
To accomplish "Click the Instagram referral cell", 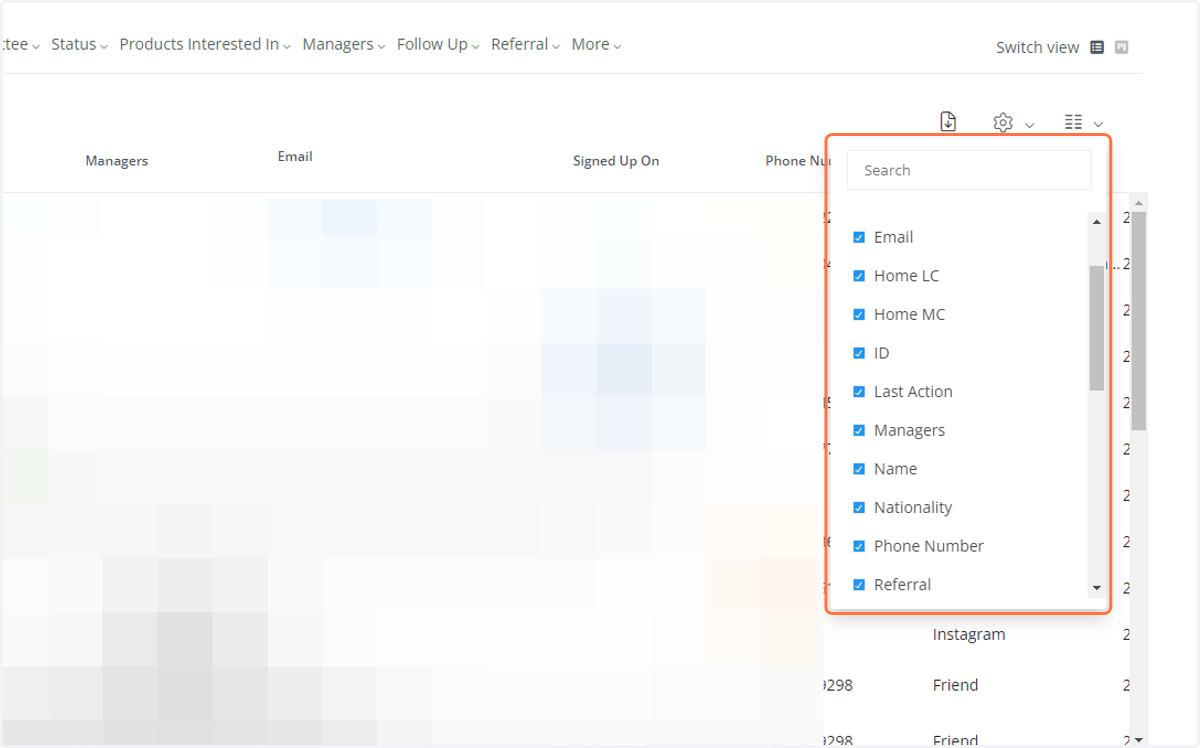I will [x=969, y=634].
